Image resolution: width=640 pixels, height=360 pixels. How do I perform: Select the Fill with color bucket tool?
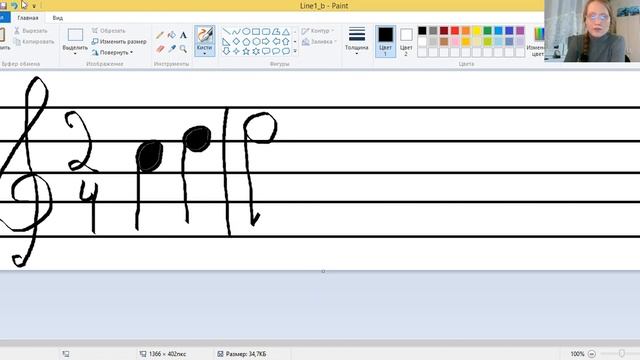pyautogui.click(x=172, y=36)
